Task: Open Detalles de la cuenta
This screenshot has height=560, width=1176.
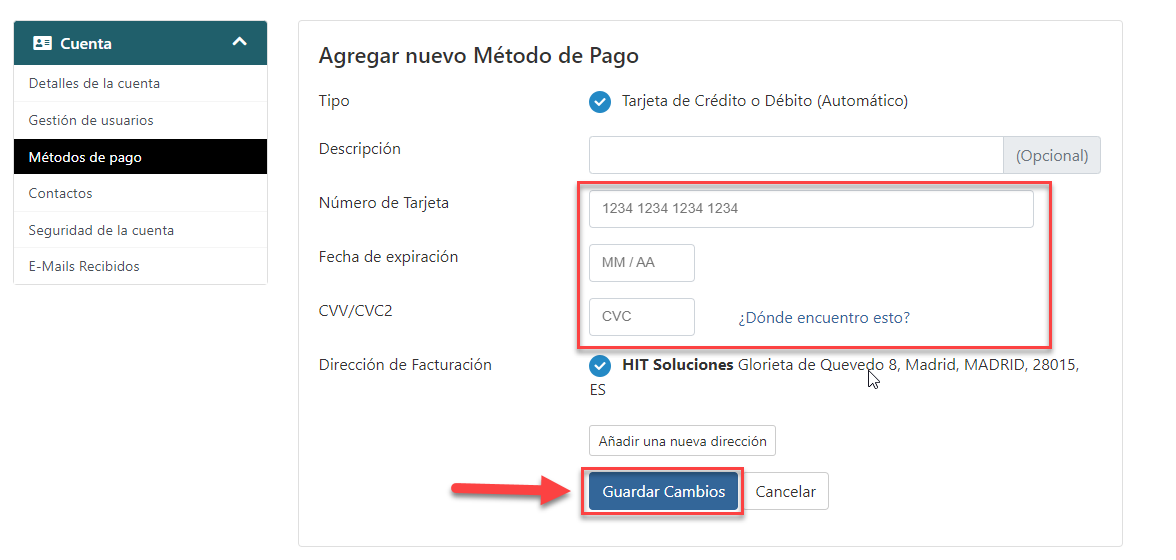Action: pos(140,83)
